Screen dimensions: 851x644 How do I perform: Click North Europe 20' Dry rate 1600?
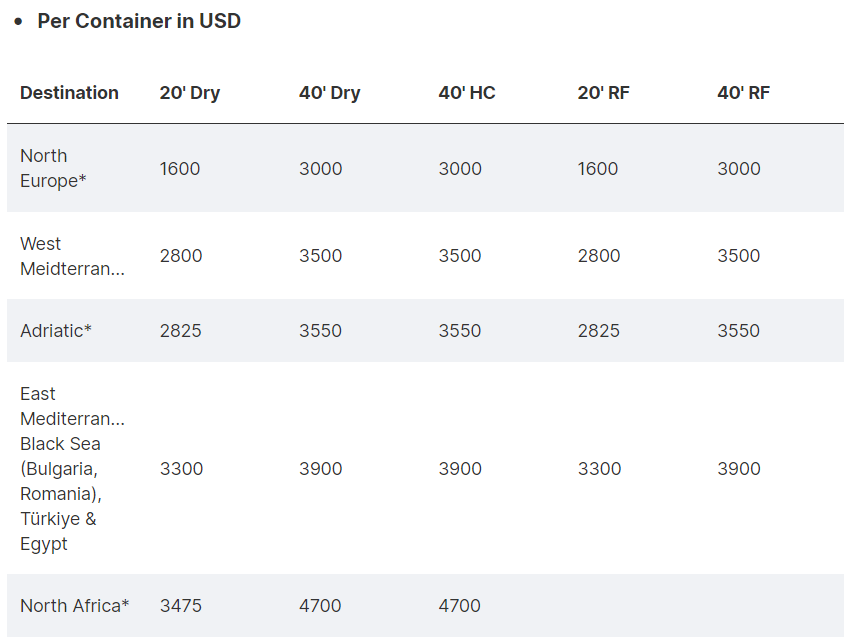pos(180,169)
